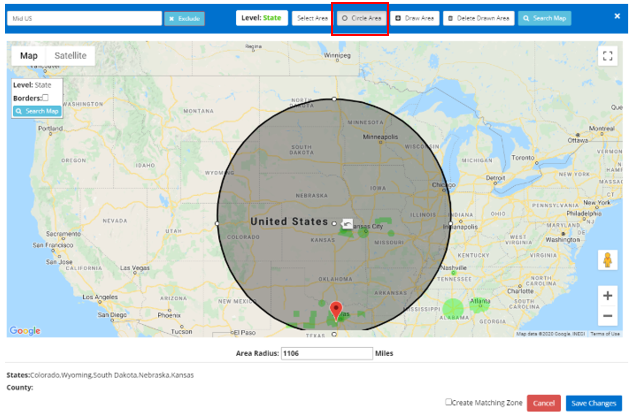Click the circle's right radius handle

coord(451,223)
